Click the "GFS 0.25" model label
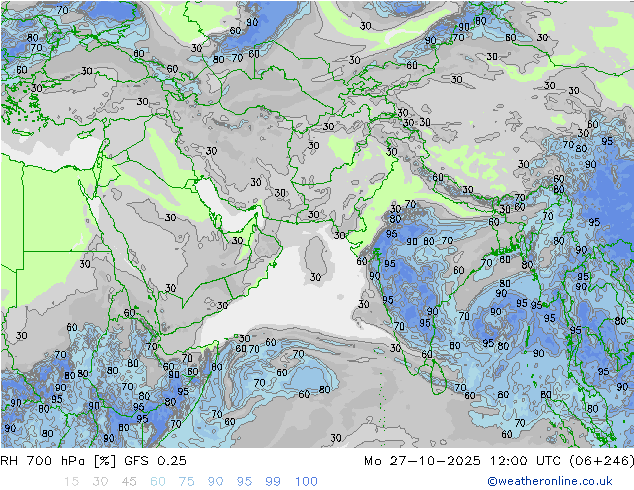 [155, 460]
